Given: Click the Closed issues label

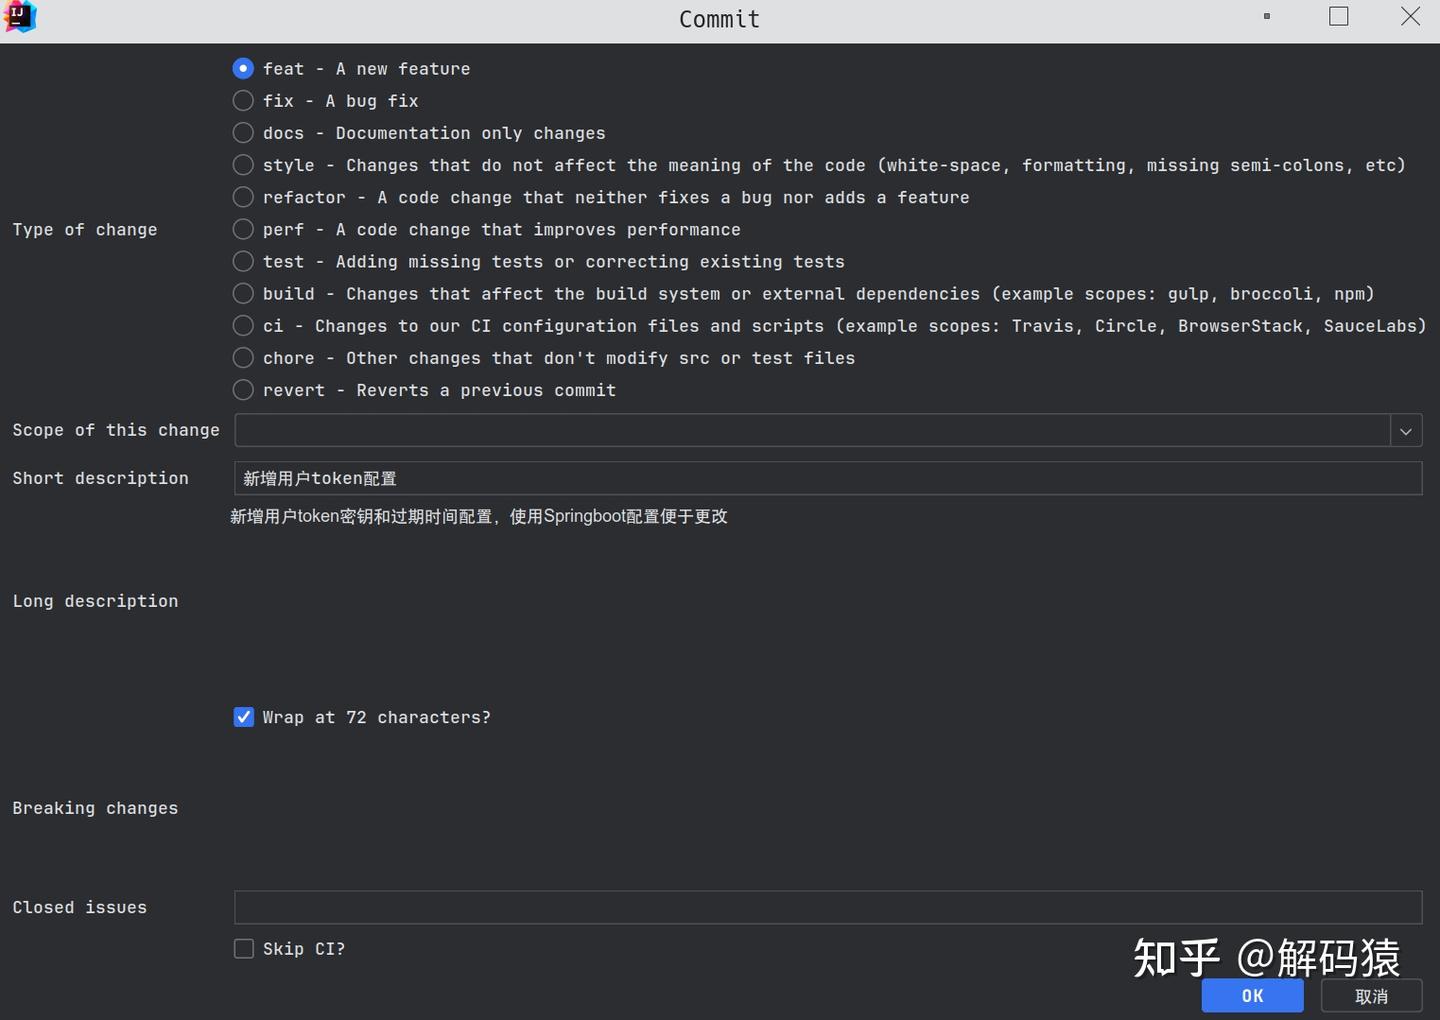Looking at the screenshot, I should click(80, 907).
